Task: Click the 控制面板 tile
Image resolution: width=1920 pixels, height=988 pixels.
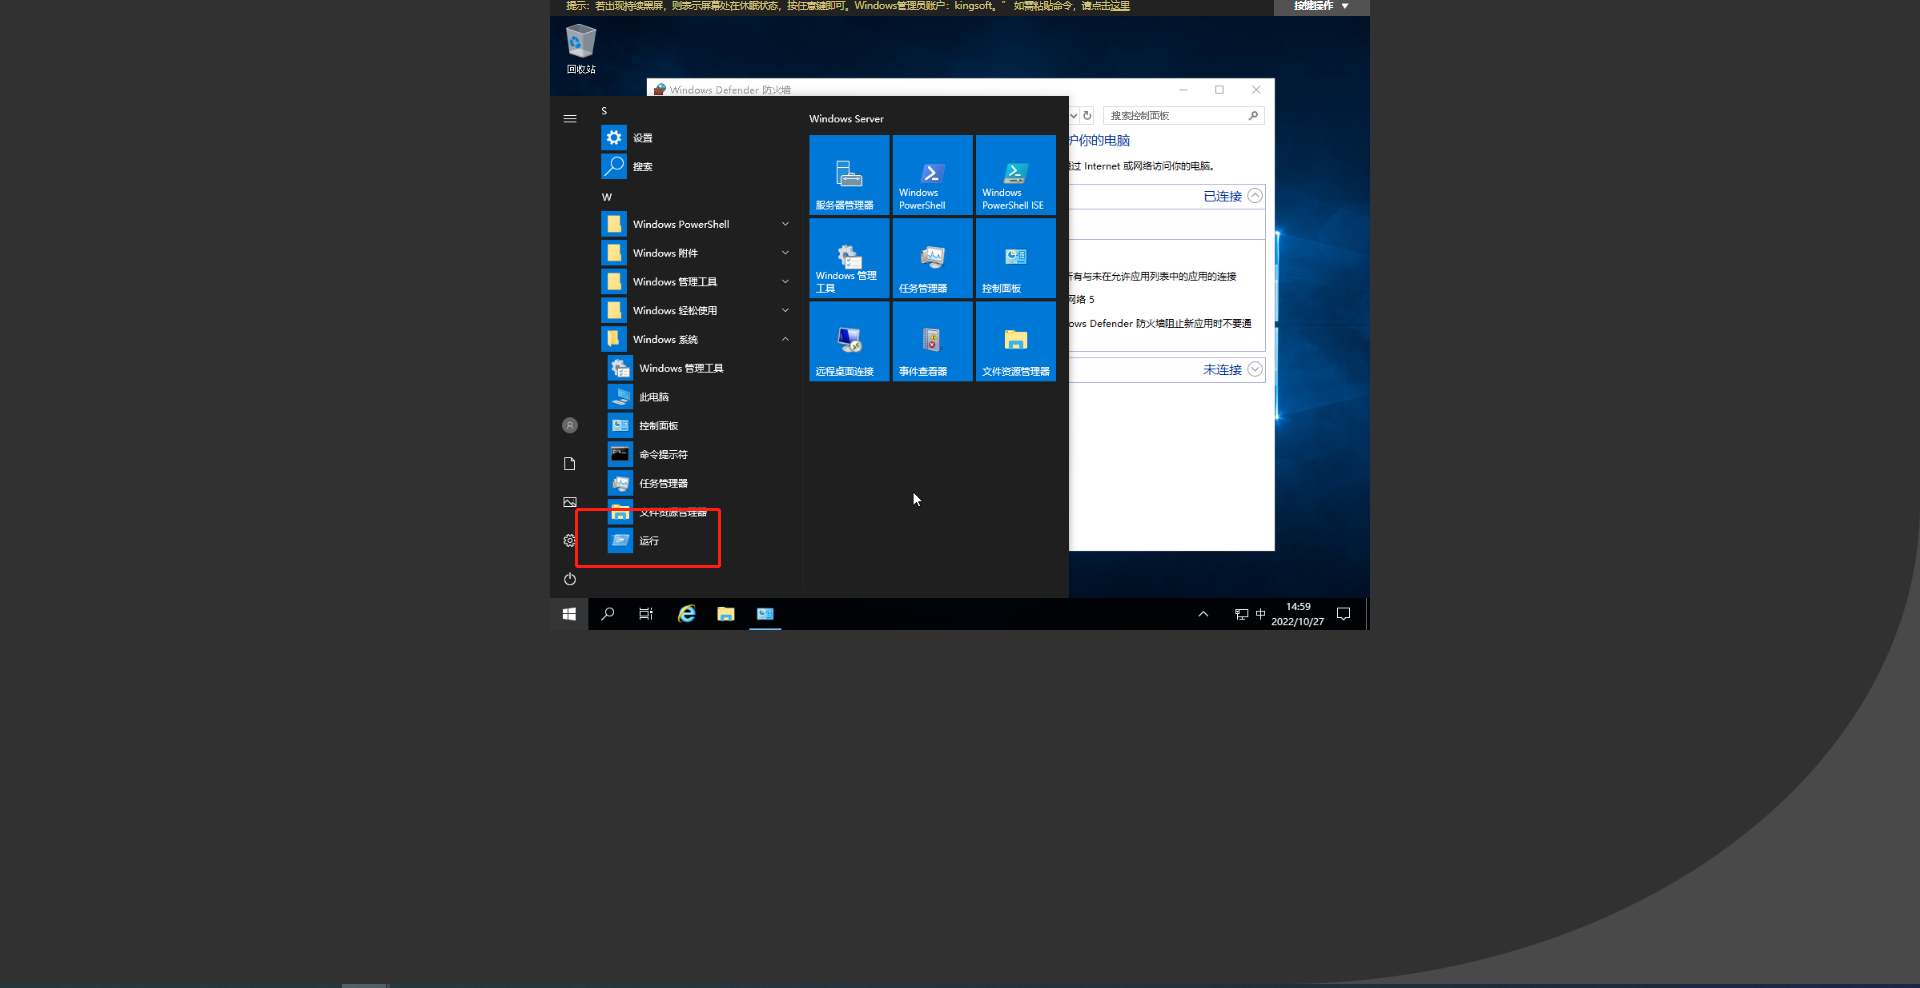Action: [1015, 258]
